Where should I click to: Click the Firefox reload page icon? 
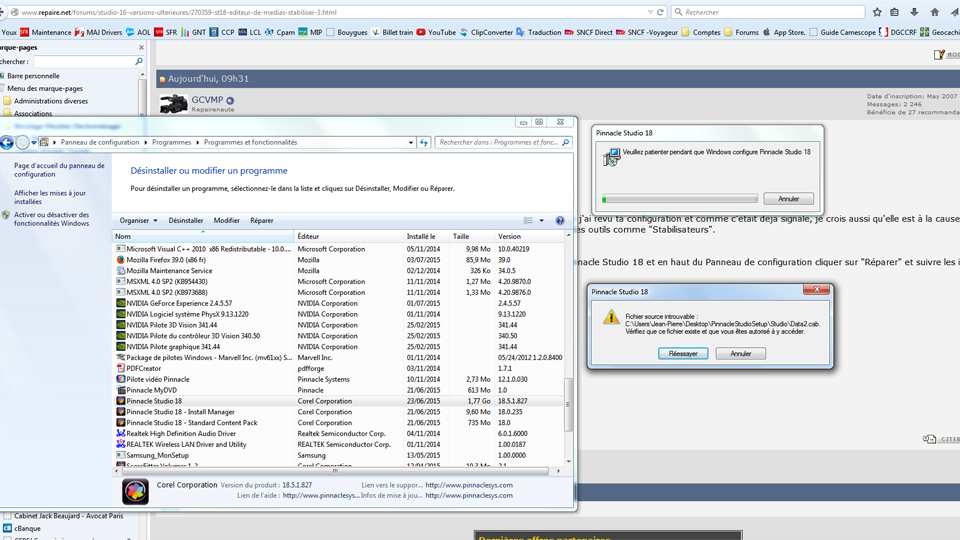(660, 12)
